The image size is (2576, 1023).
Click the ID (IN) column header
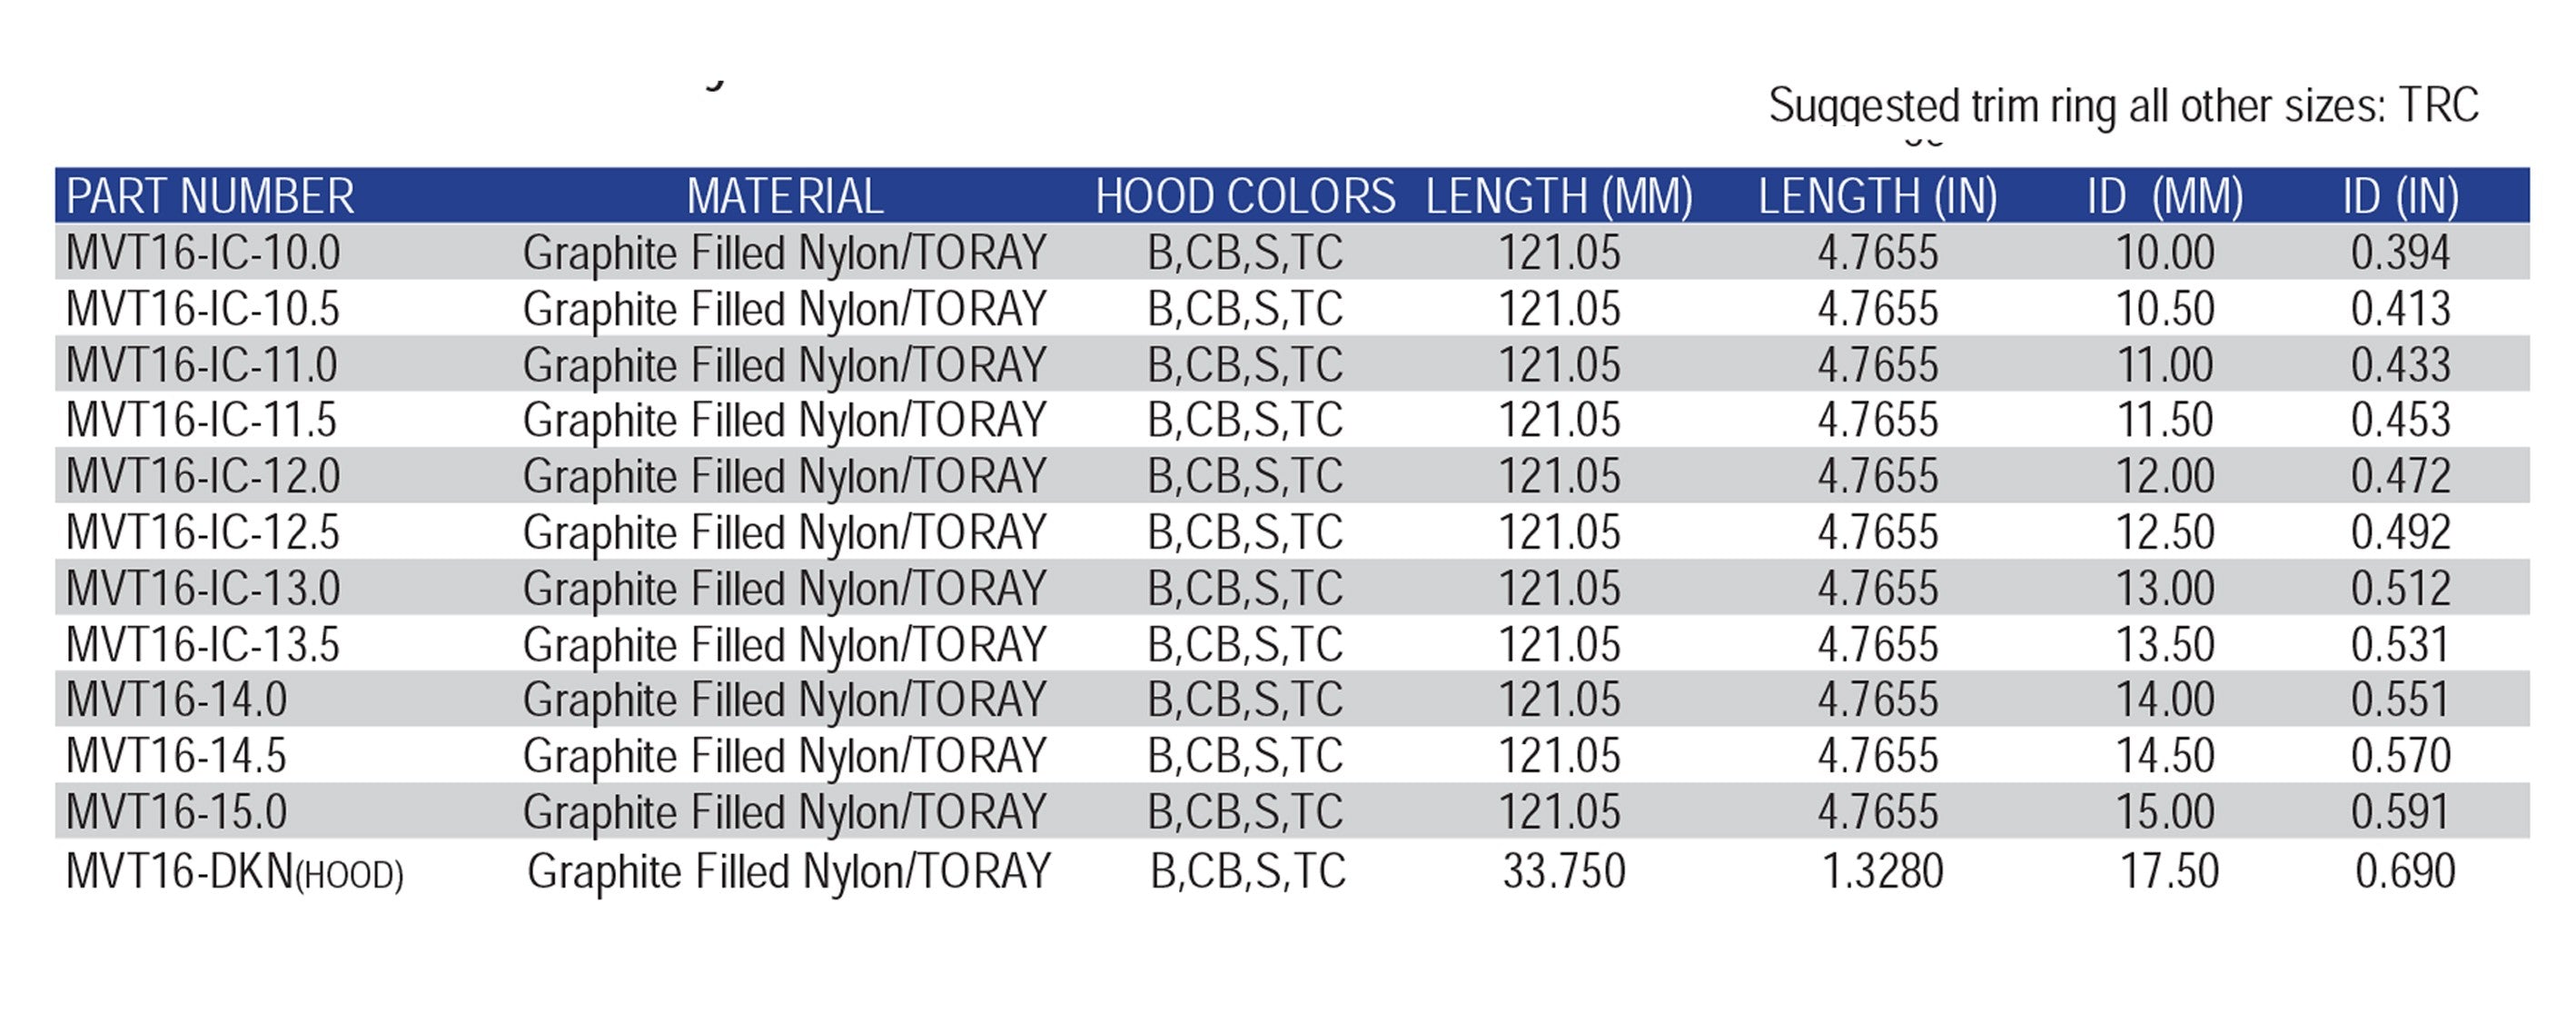(x=2400, y=196)
